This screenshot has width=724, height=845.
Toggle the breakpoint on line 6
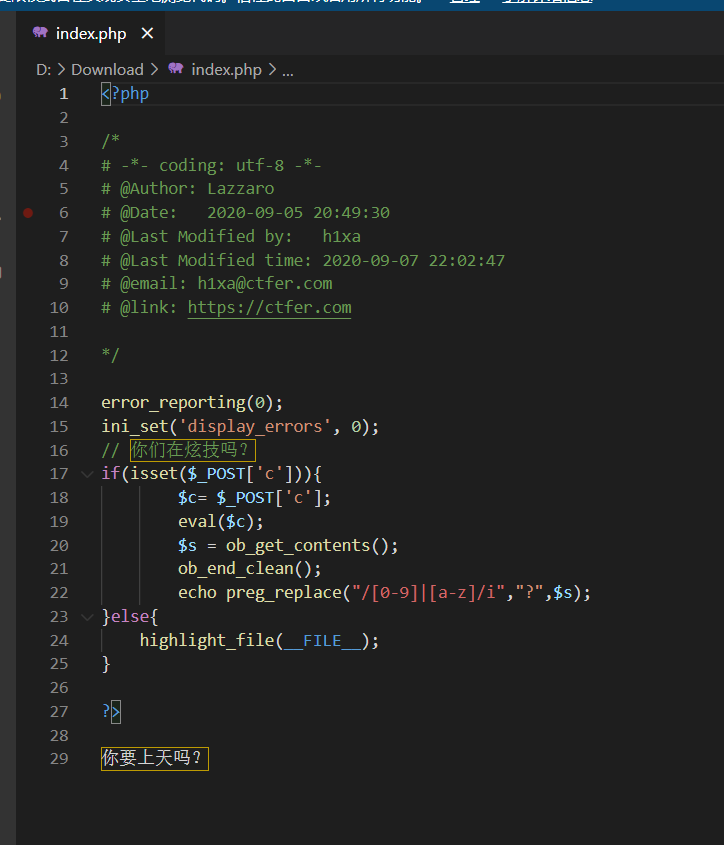tap(28, 213)
